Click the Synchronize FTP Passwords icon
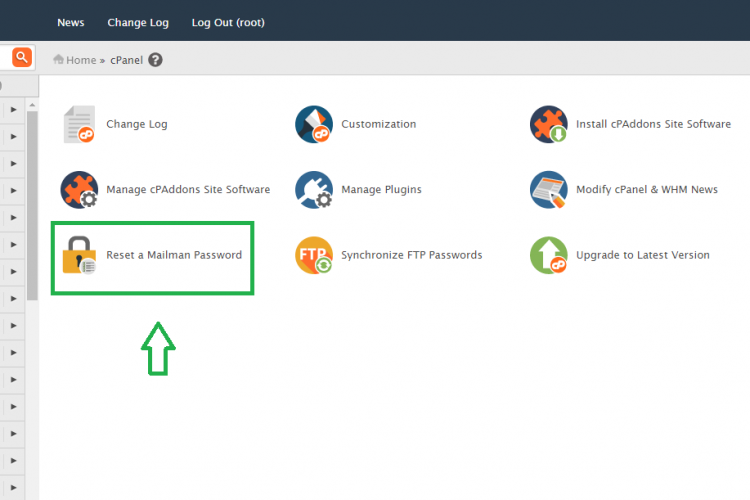 [x=314, y=255]
